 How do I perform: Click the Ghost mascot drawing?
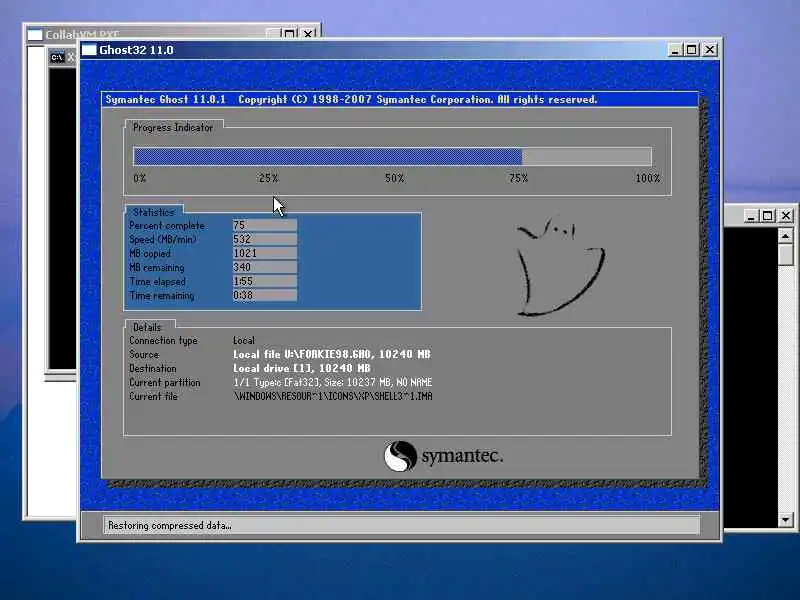click(560, 266)
